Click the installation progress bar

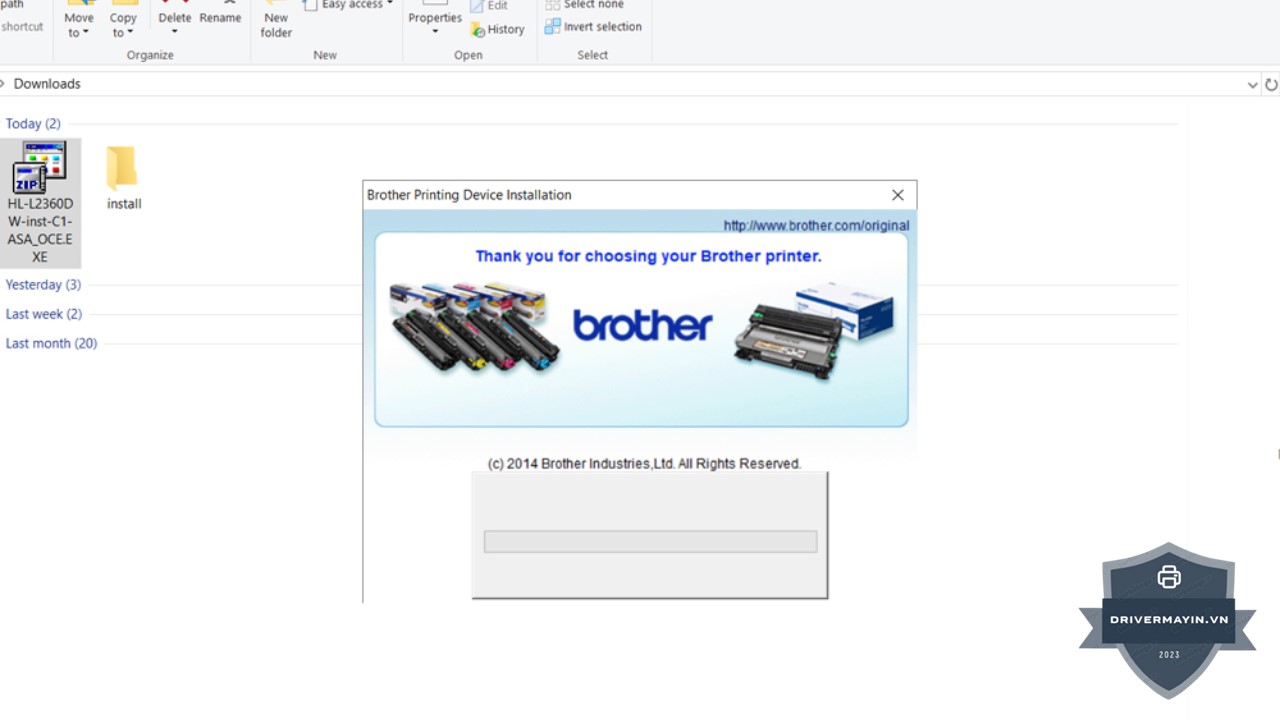click(x=650, y=542)
